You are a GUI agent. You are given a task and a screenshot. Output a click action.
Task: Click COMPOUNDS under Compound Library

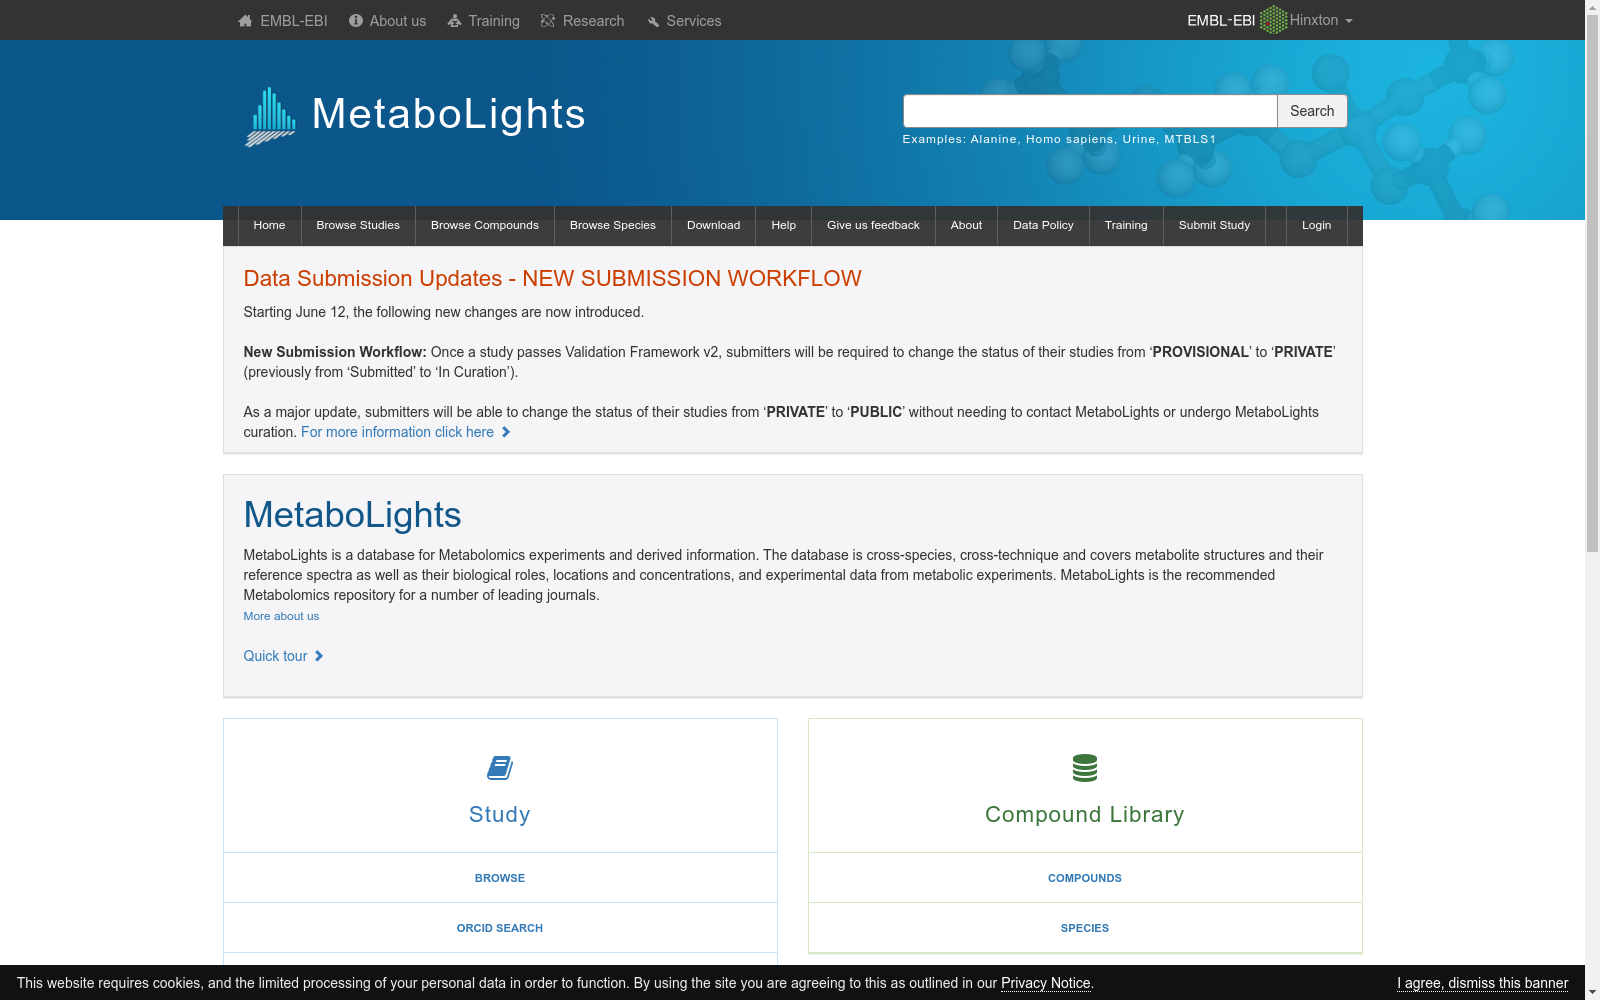tap(1085, 878)
